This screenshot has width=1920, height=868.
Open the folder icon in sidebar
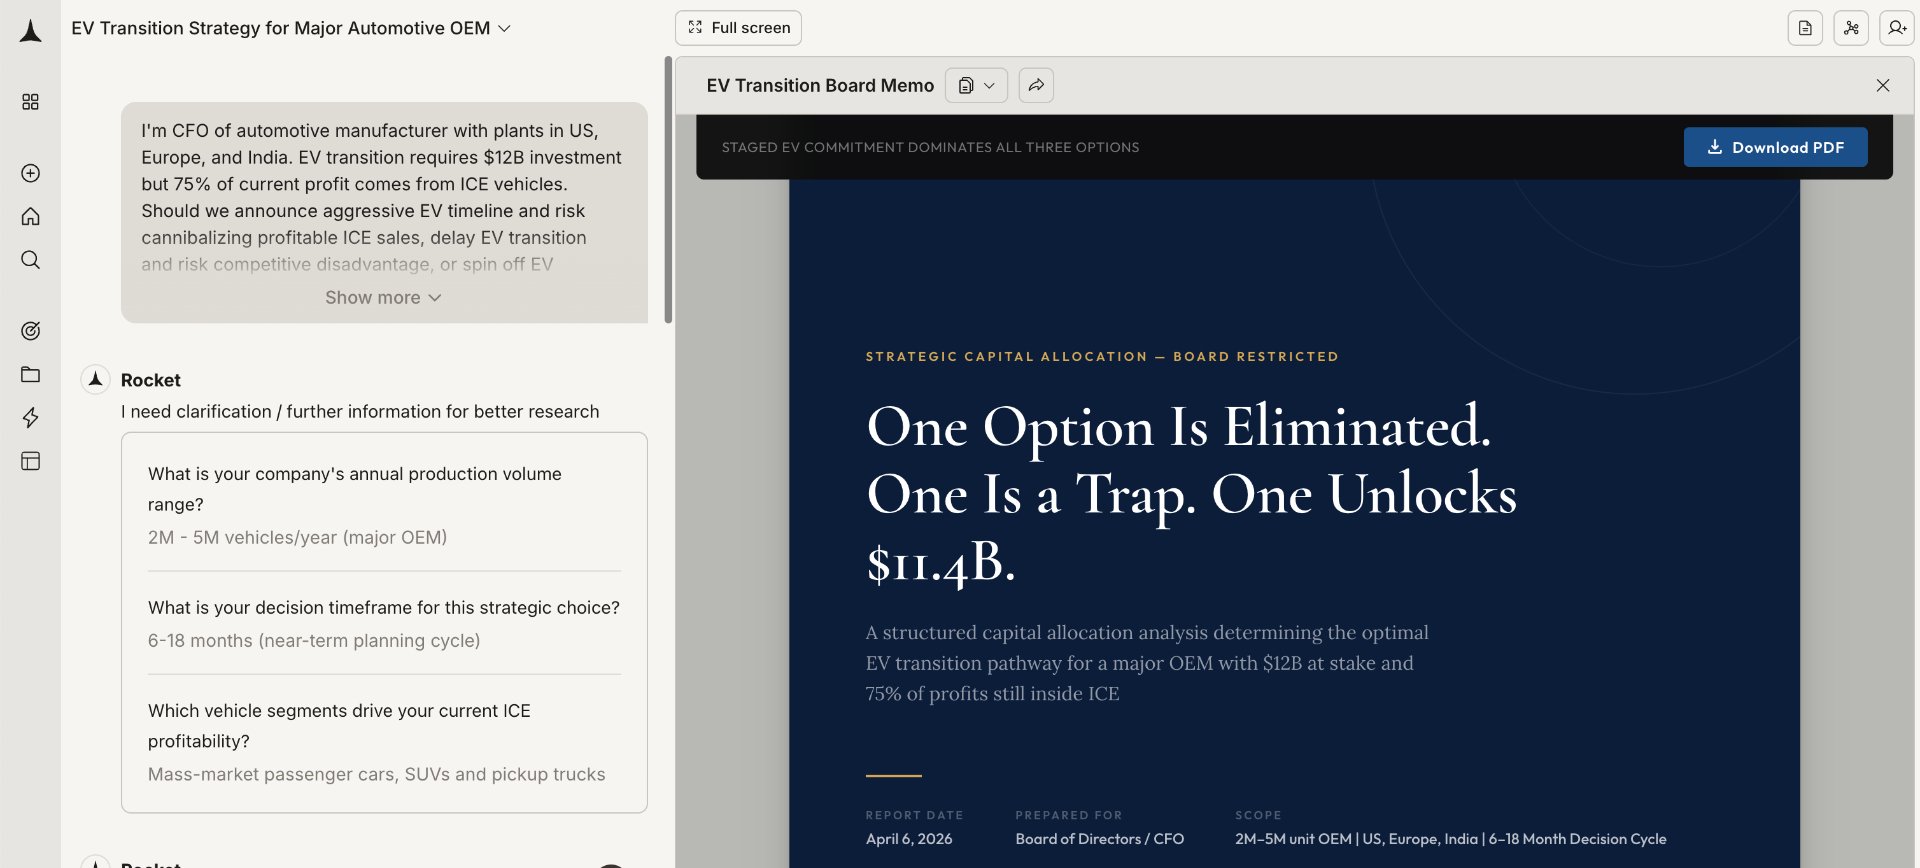[31, 375]
